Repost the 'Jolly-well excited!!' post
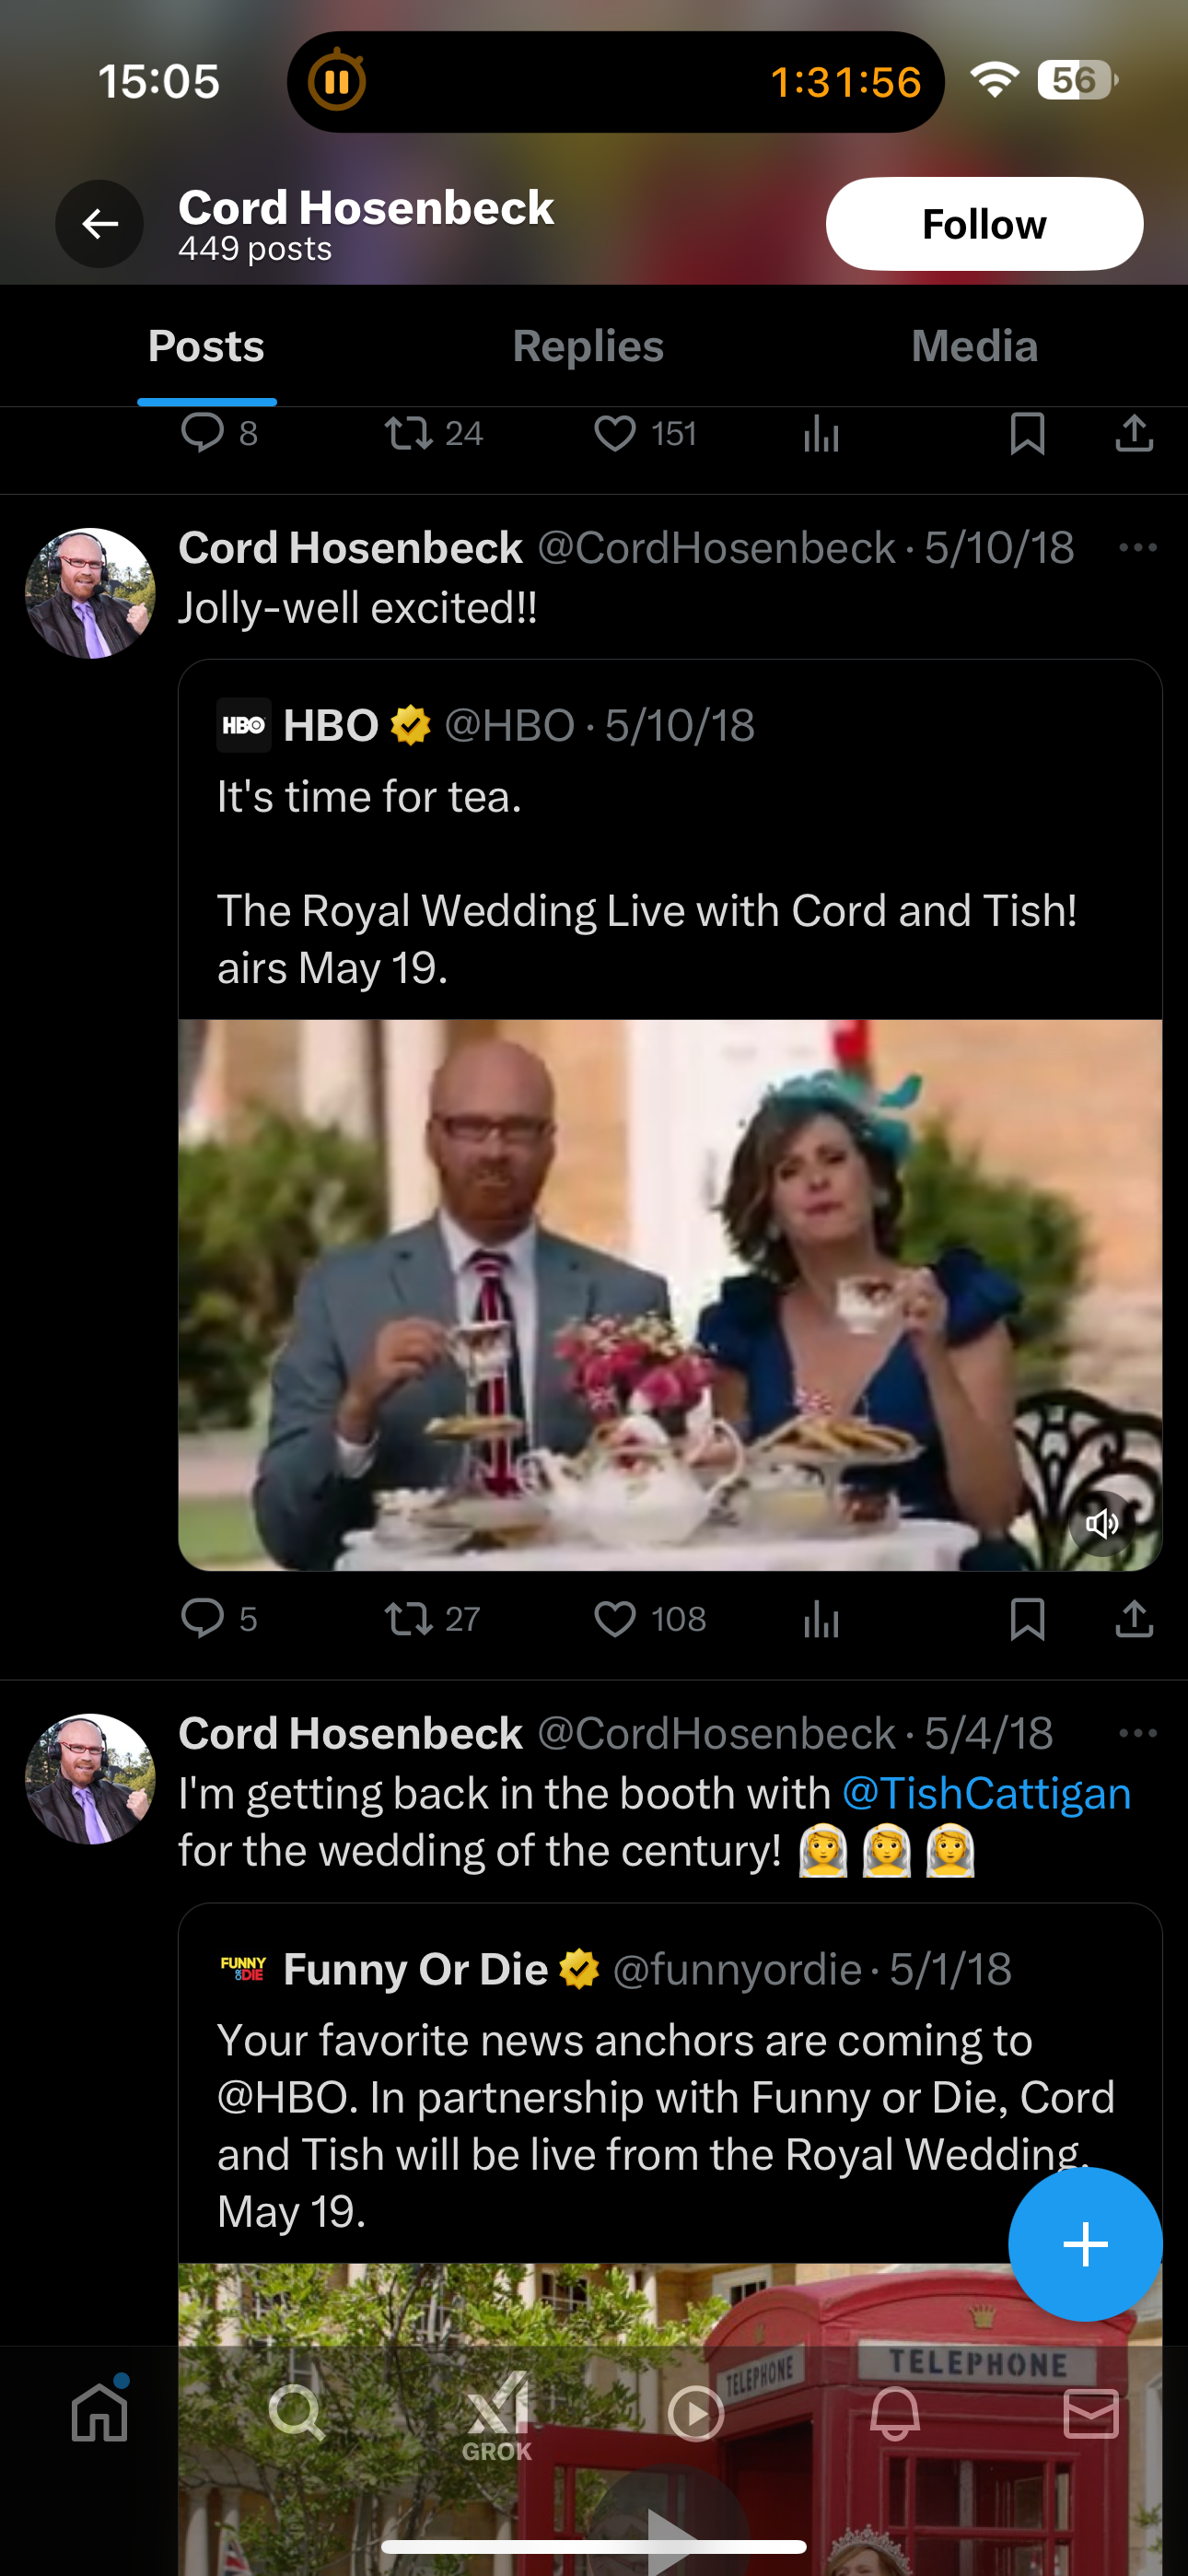The height and width of the screenshot is (2576, 1188). [x=409, y=1618]
